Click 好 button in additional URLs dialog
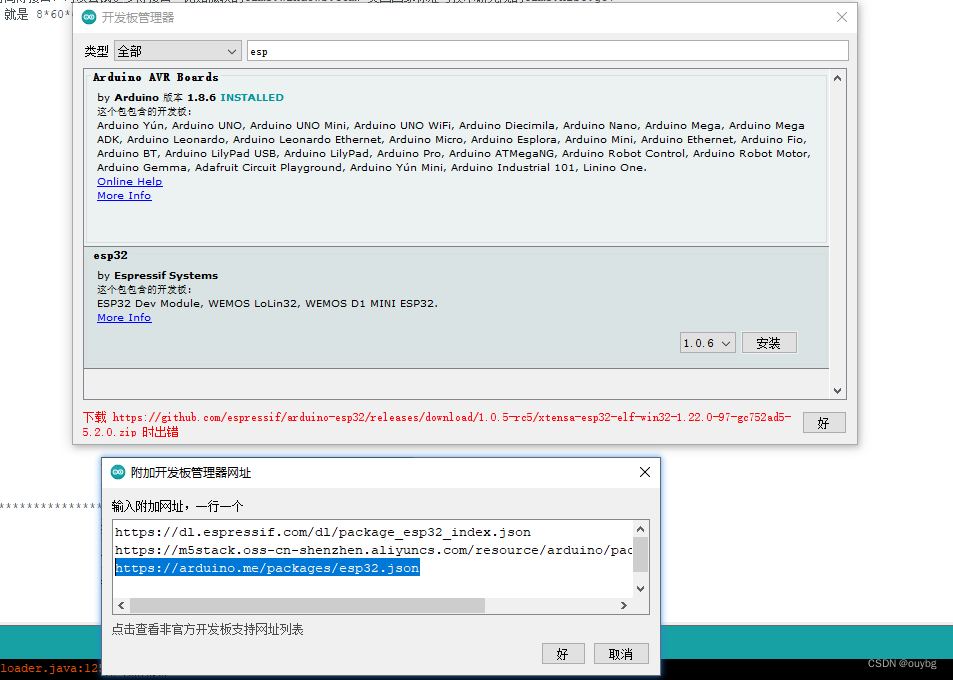Screen dimensions: 953x680 563,654
